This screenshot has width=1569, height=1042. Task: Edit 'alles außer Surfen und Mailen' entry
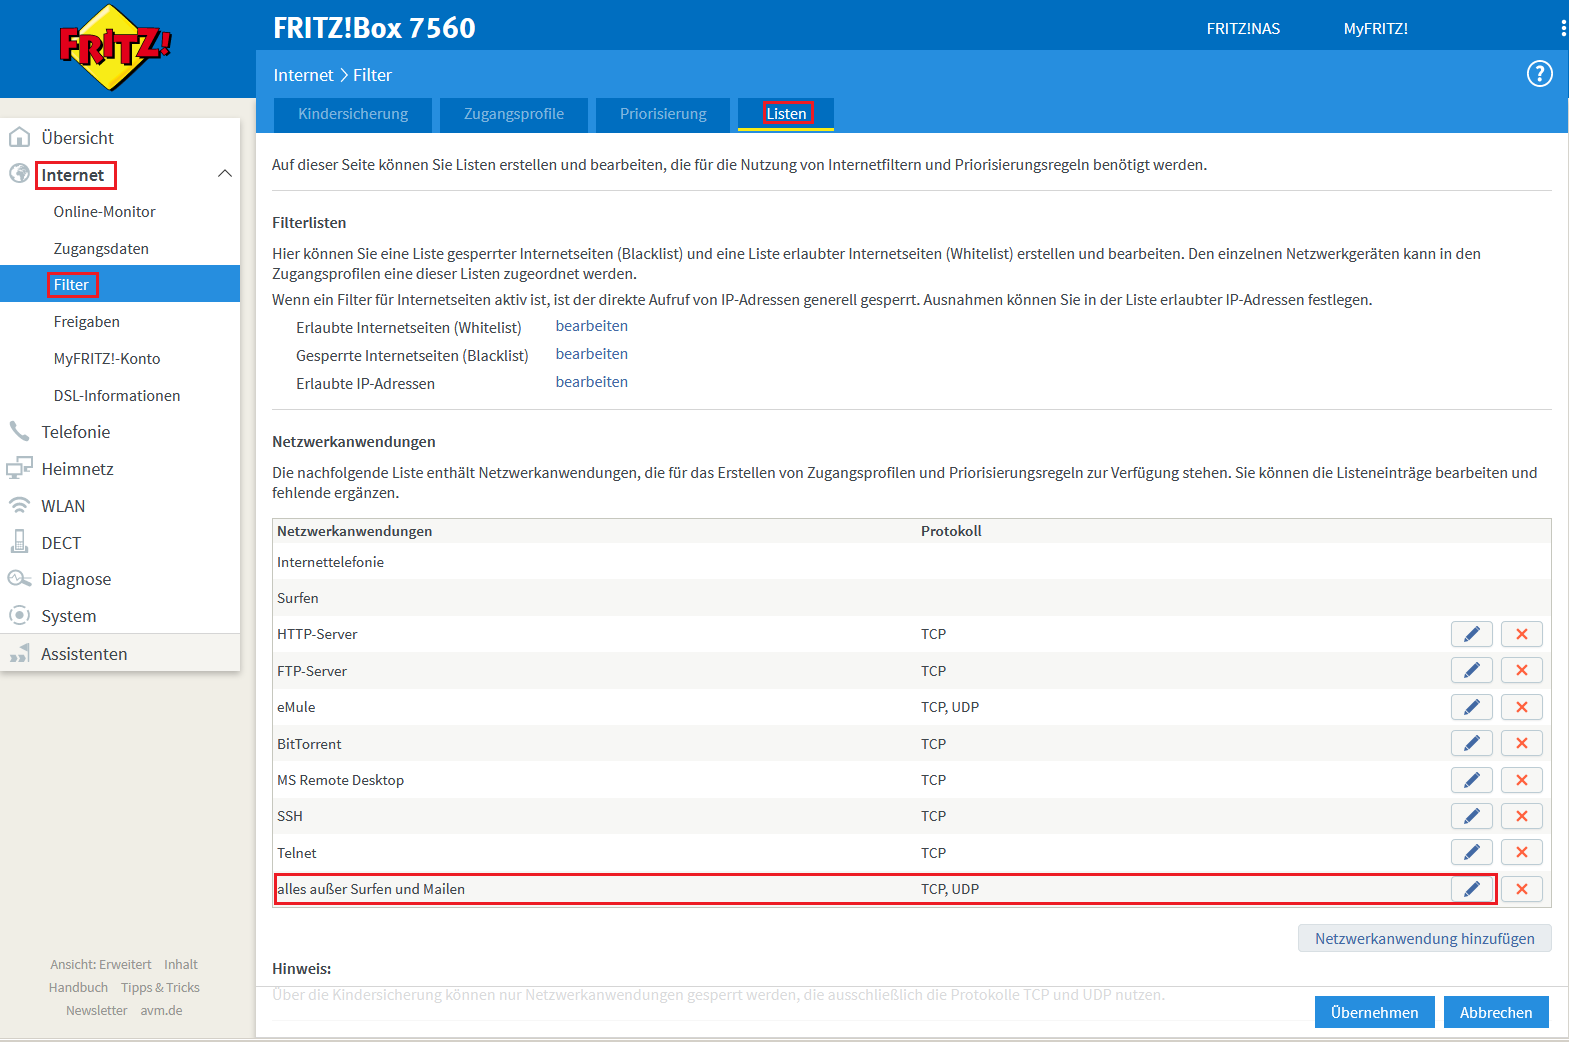[1471, 889]
